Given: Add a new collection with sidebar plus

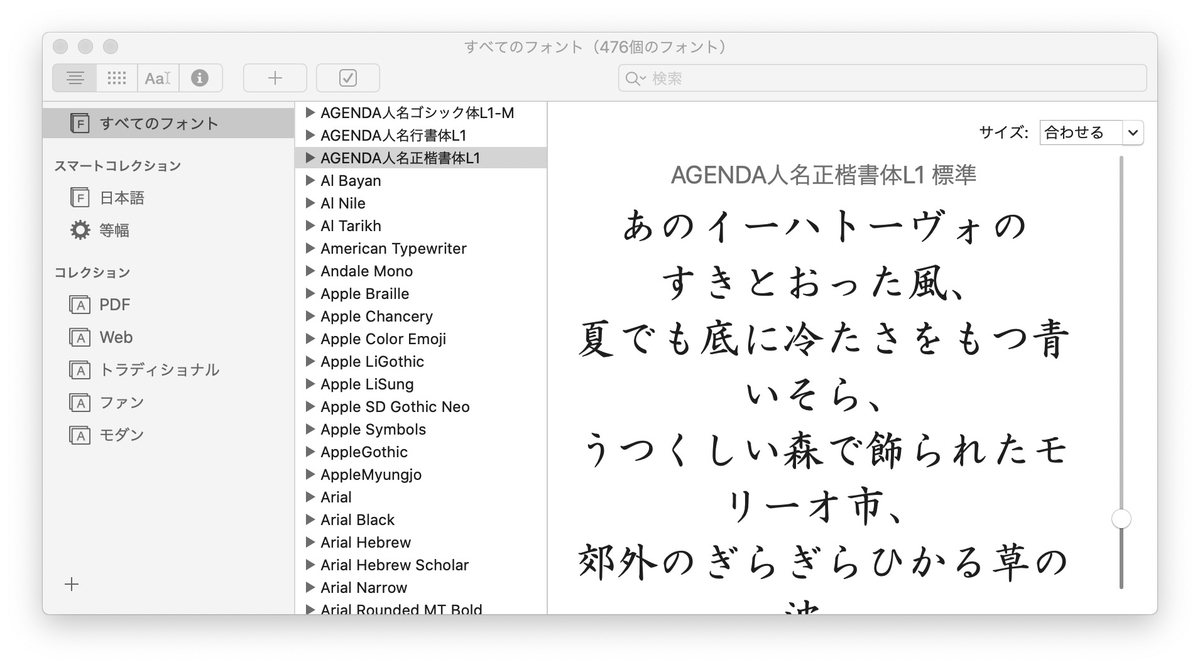Looking at the screenshot, I should coord(71,585).
